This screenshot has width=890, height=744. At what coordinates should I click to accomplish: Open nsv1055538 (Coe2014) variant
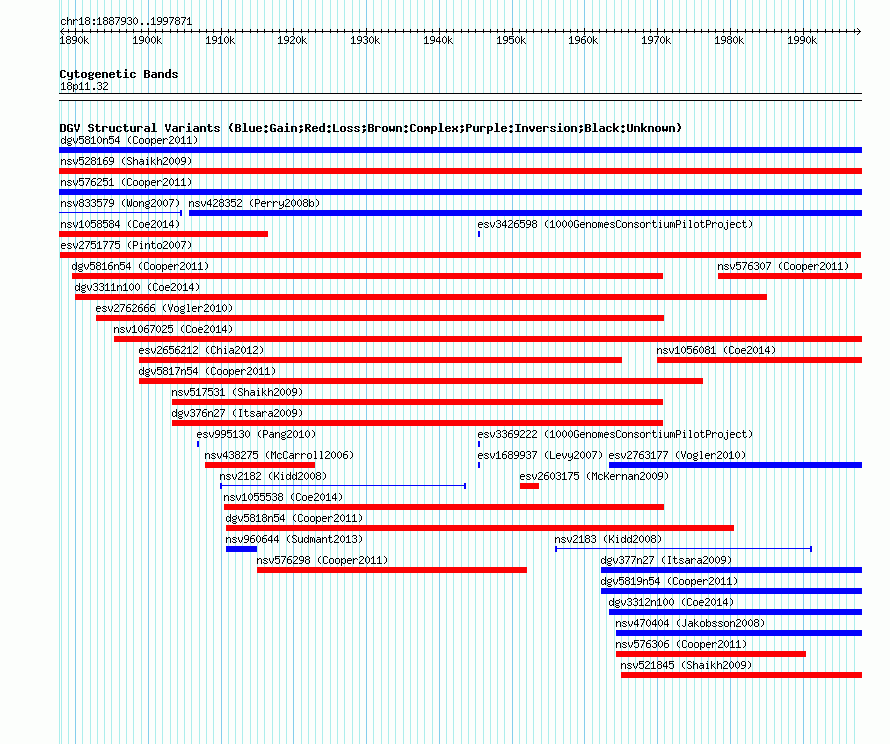[283, 497]
